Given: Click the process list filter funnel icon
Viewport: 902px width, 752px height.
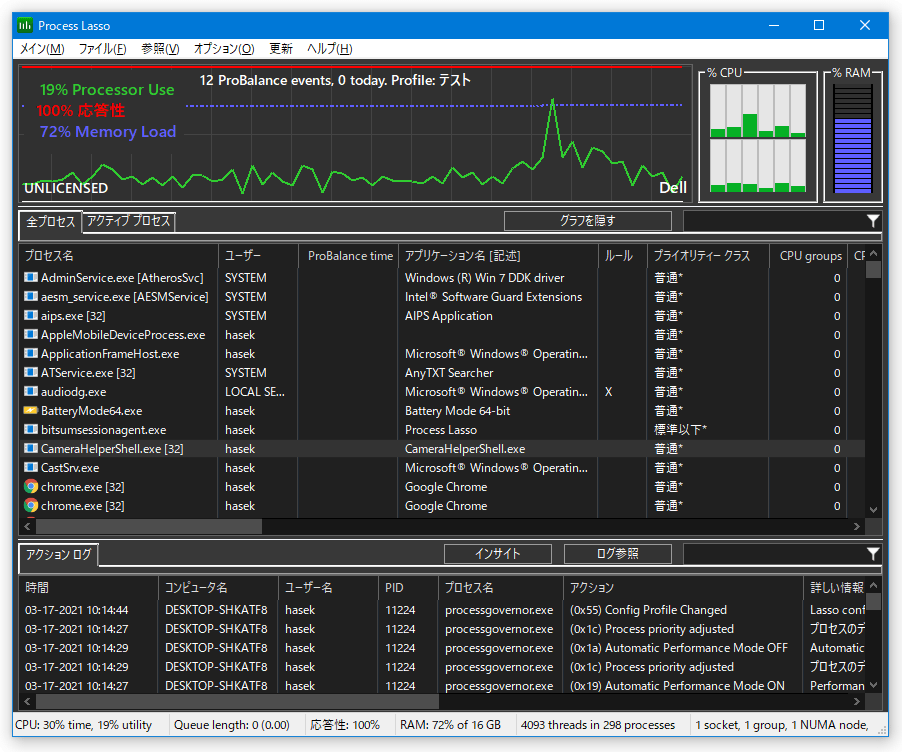Looking at the screenshot, I should click(873, 221).
